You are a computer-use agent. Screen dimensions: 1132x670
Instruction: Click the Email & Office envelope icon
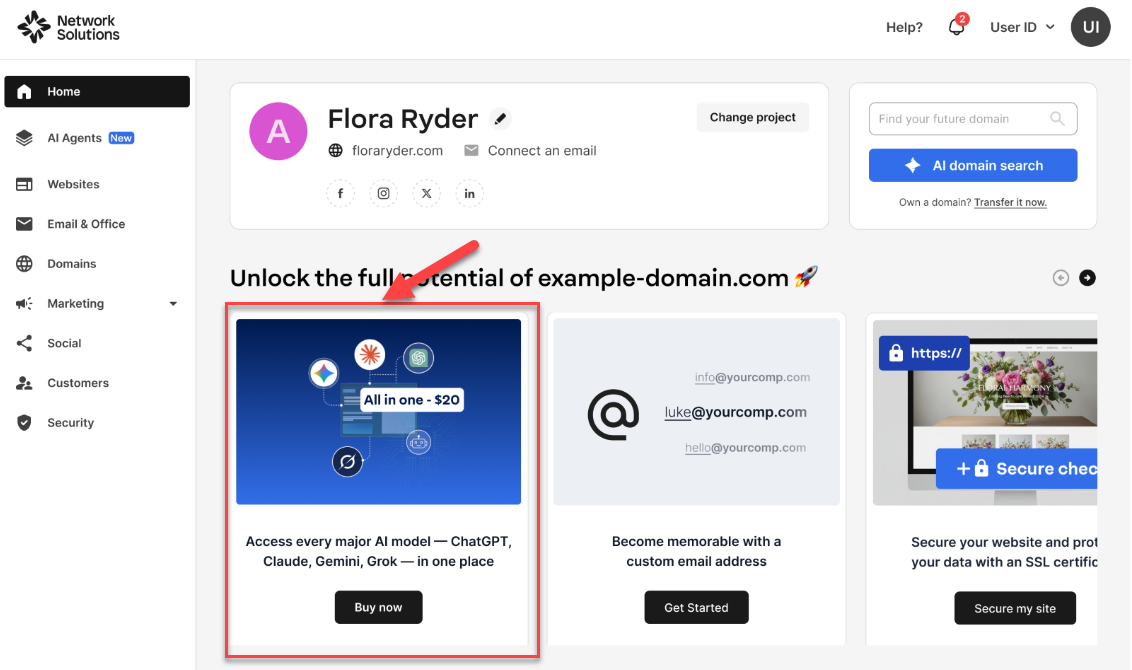point(25,224)
